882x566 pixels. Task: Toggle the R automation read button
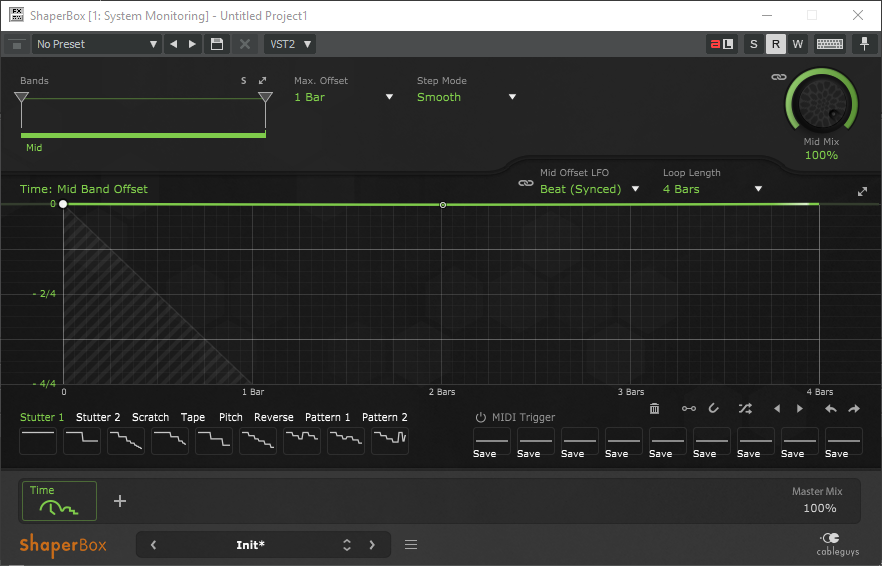pos(776,44)
